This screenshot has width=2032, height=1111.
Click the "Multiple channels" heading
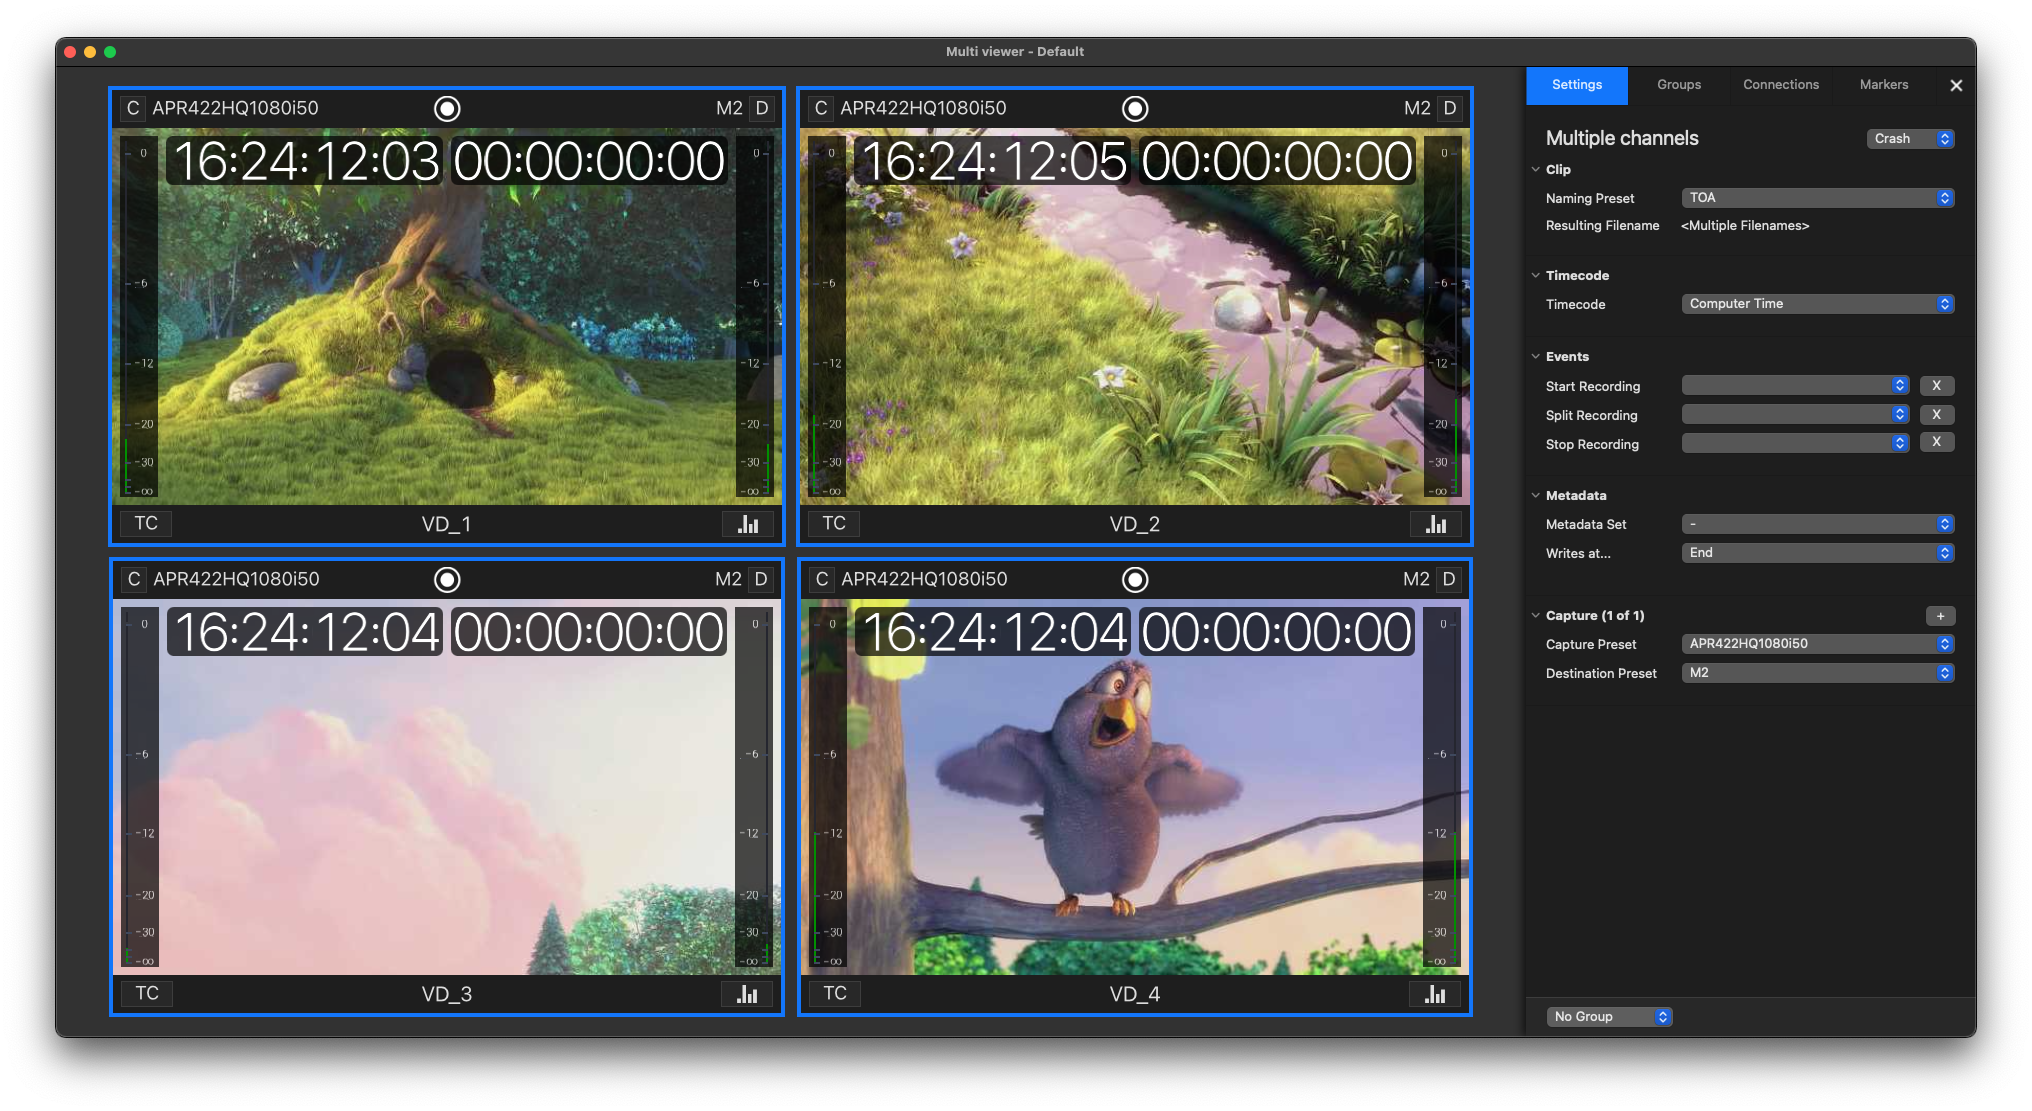pyautogui.click(x=1622, y=139)
